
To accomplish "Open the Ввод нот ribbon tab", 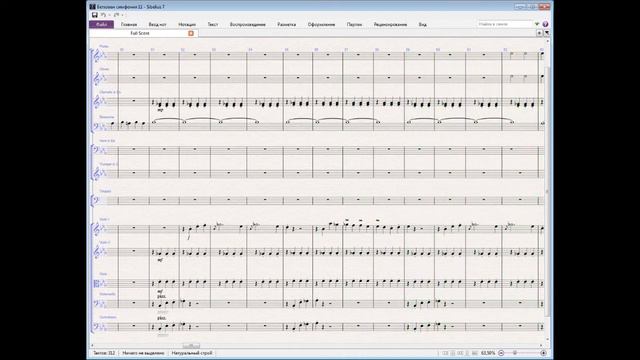I will (x=157, y=24).
